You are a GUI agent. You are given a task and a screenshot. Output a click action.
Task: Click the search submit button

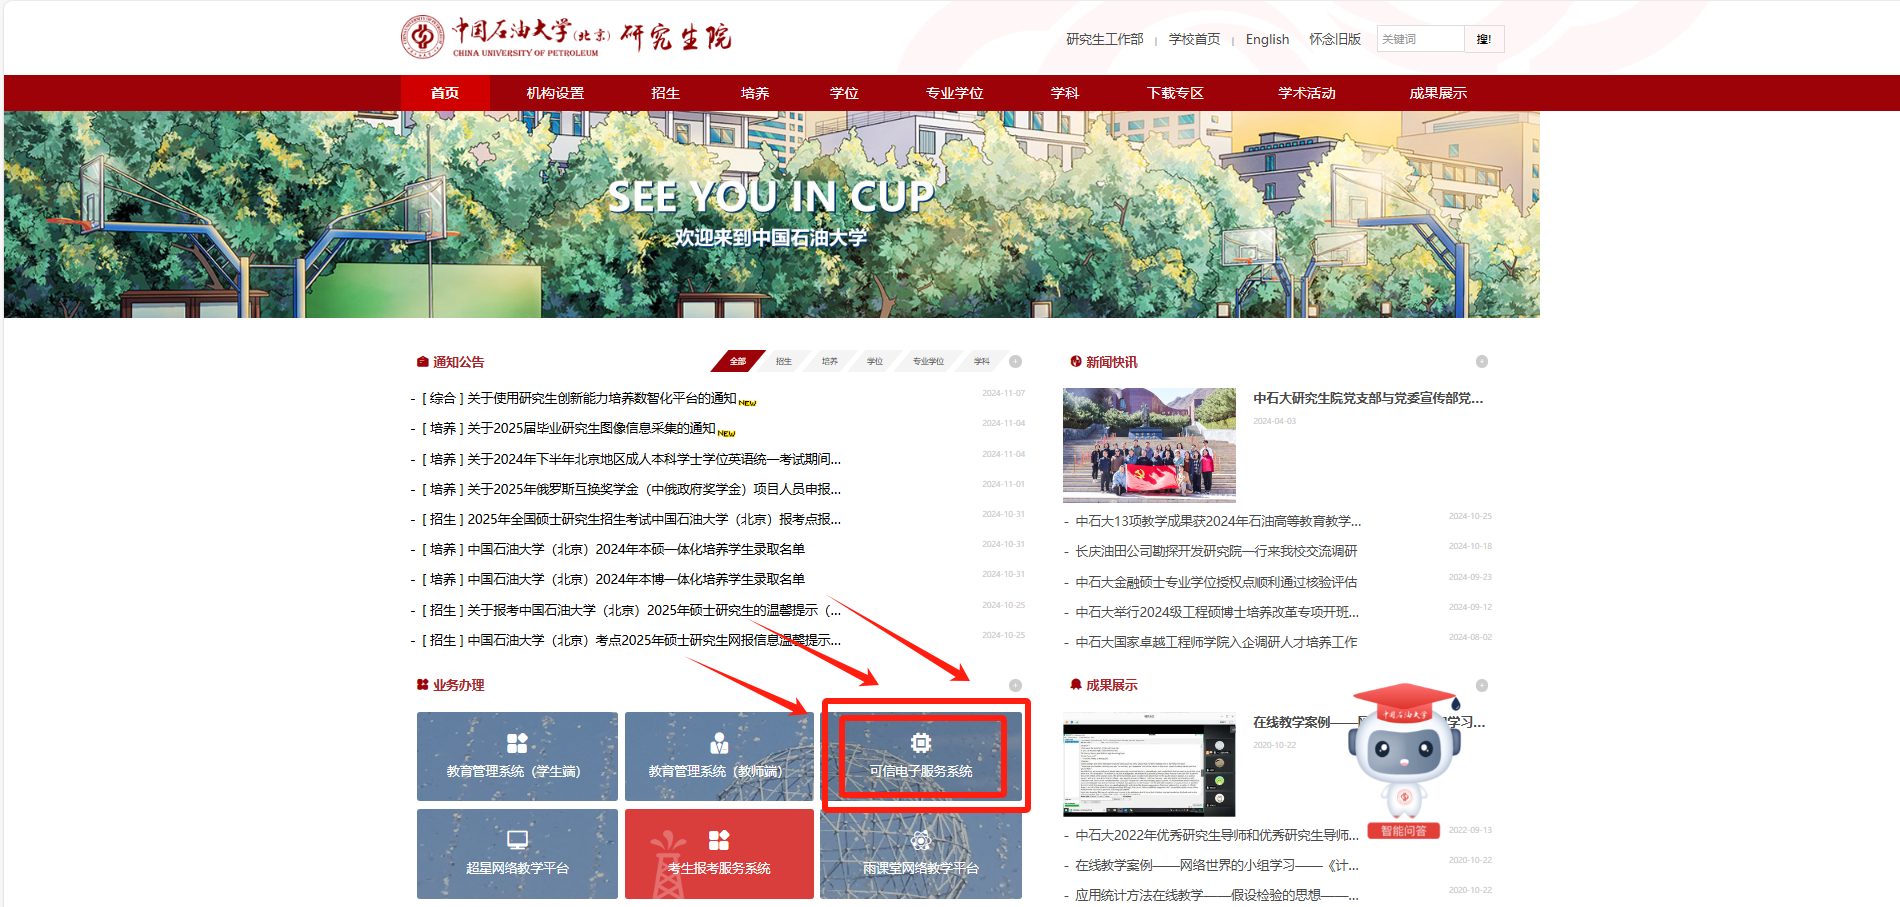click(1484, 39)
